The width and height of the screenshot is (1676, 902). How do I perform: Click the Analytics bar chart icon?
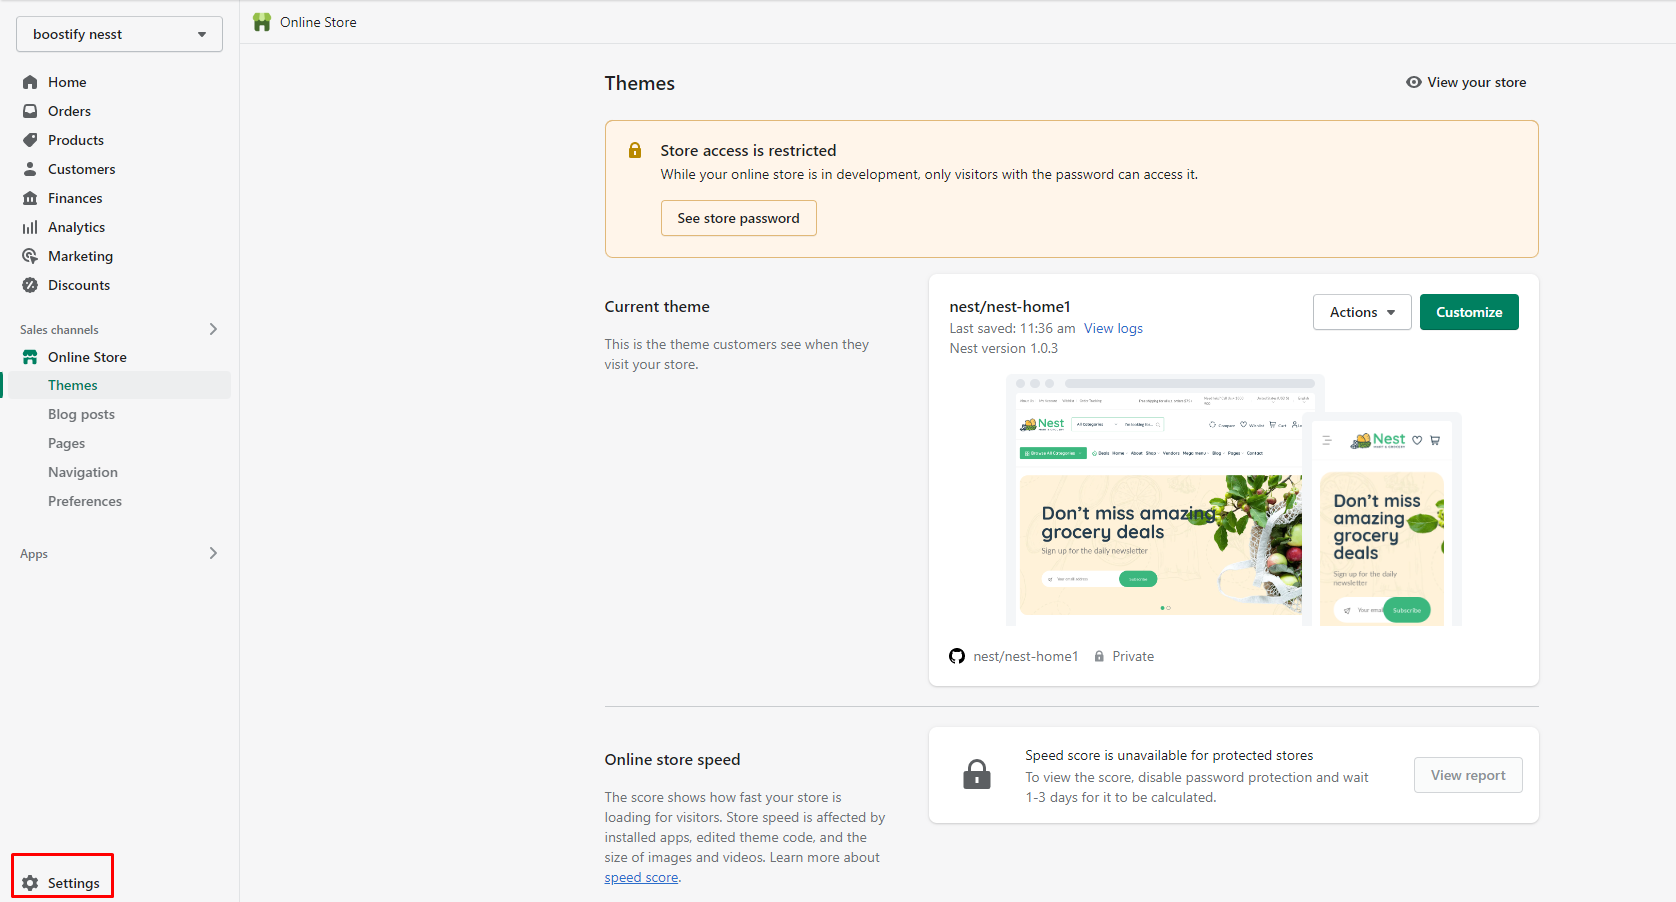coord(30,227)
